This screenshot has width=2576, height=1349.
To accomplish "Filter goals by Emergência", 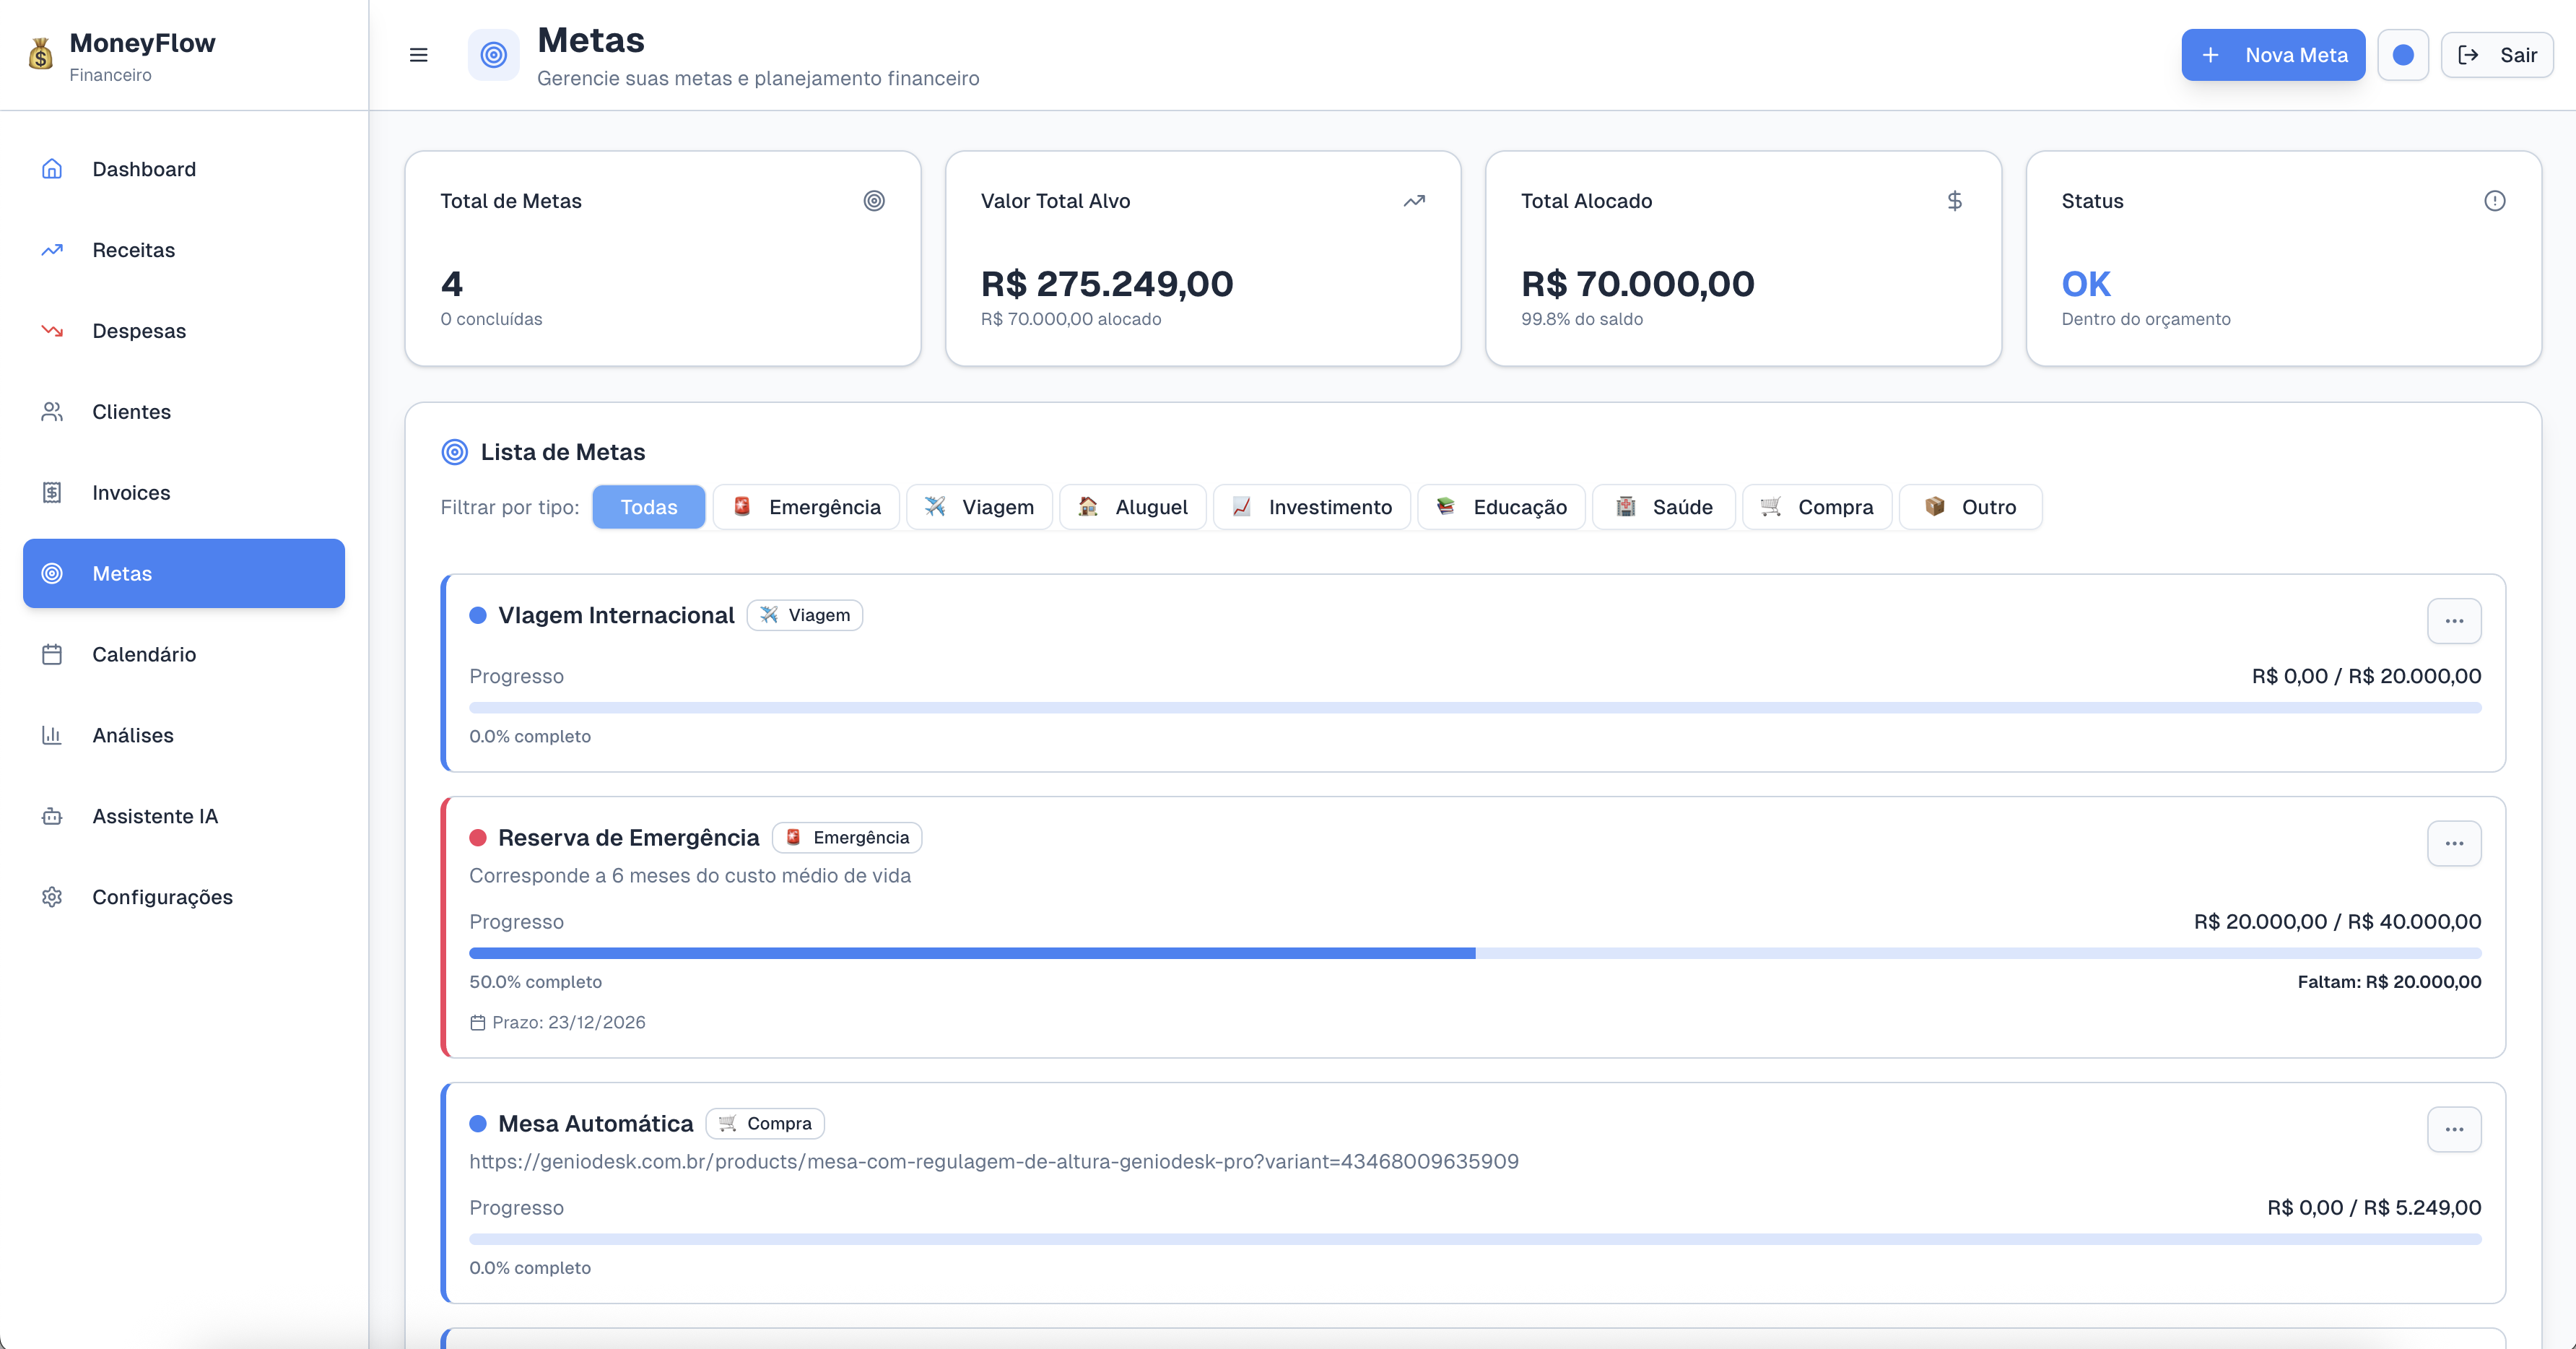I will pyautogui.click(x=806, y=507).
